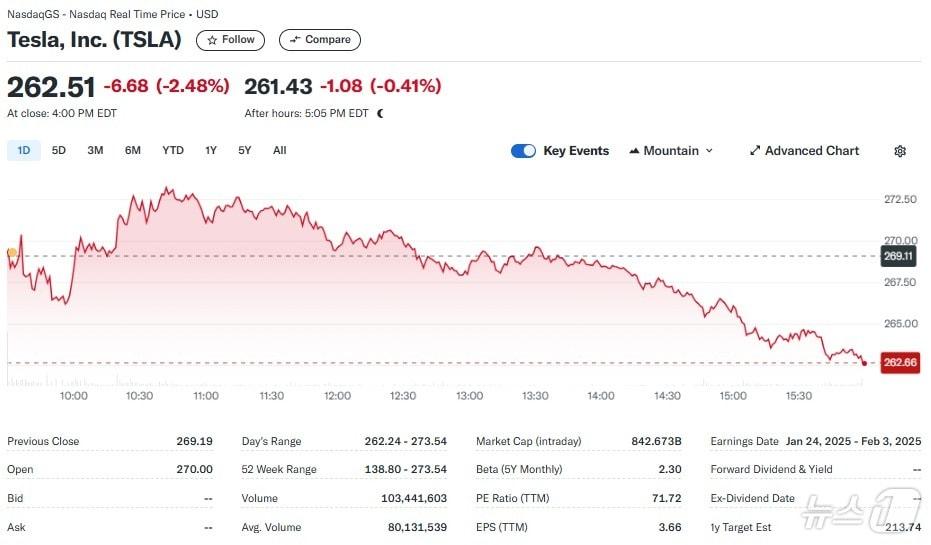Viewport: 931px width, 545px height.
Task: Switch to 1Y chart range
Action: (211, 151)
